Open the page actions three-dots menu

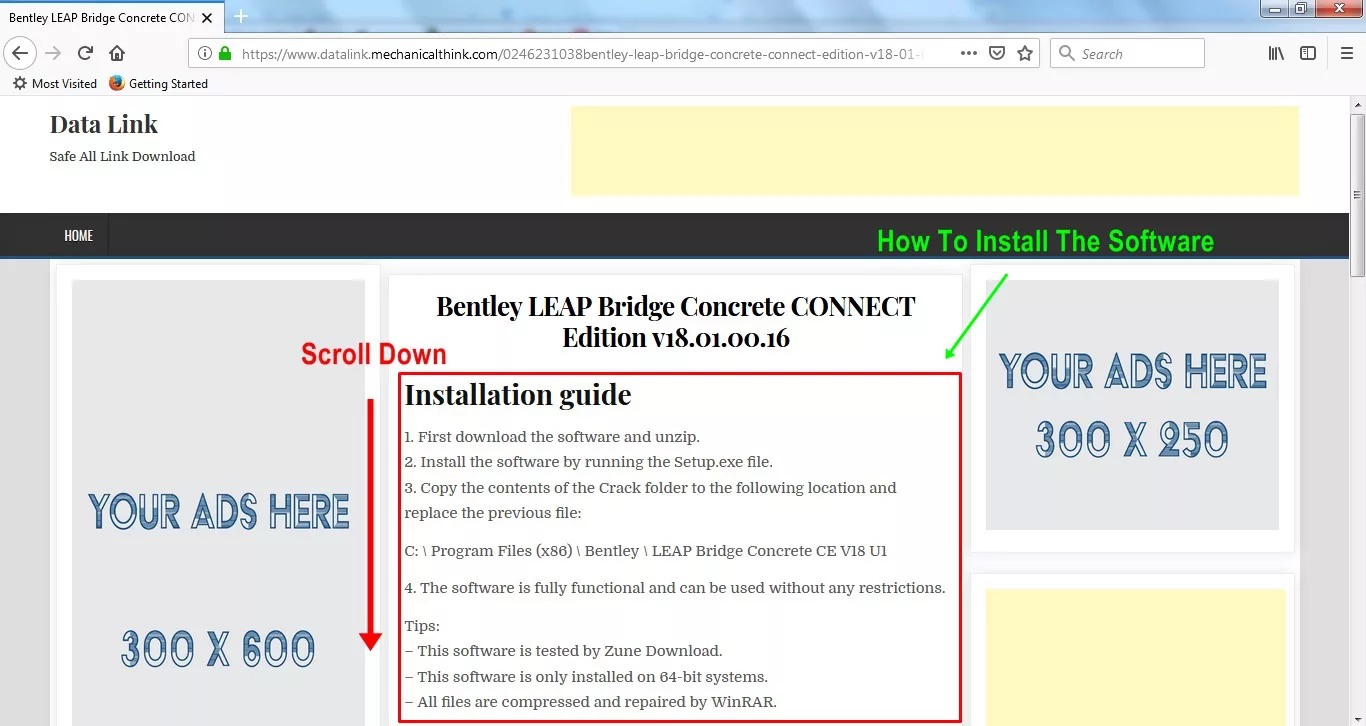click(x=968, y=54)
